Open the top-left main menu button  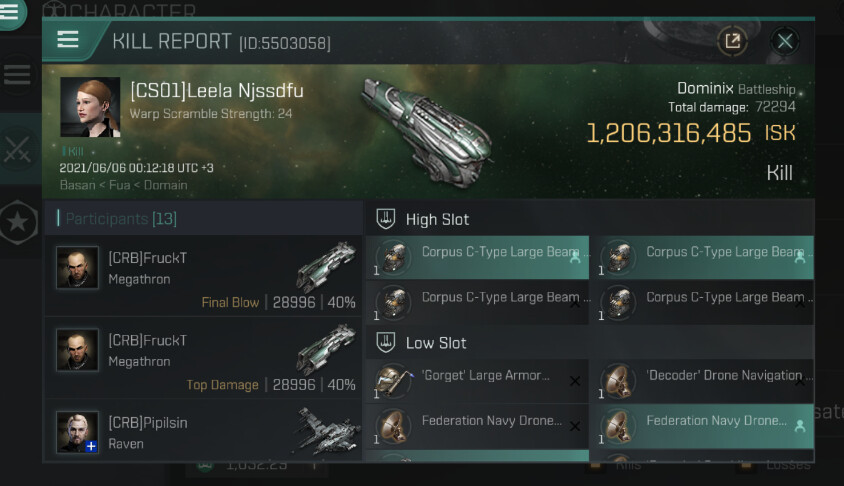12,10
